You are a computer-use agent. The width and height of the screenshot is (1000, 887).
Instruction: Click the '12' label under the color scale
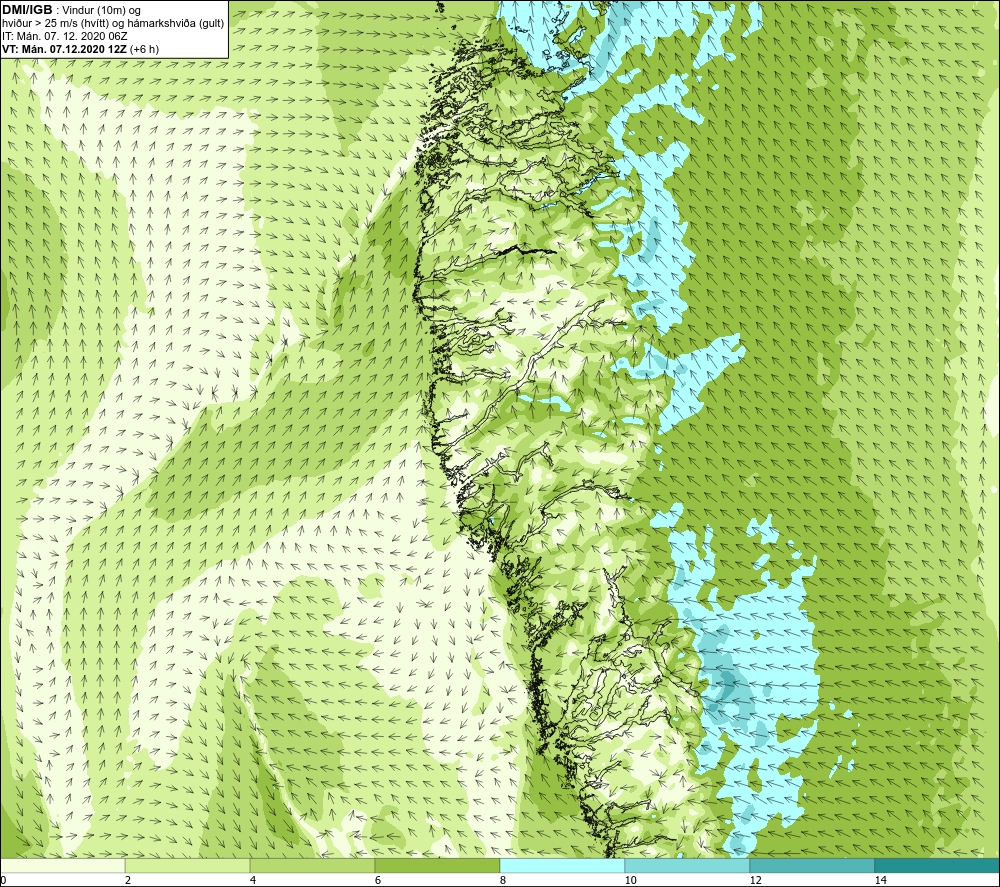pyautogui.click(x=755, y=880)
